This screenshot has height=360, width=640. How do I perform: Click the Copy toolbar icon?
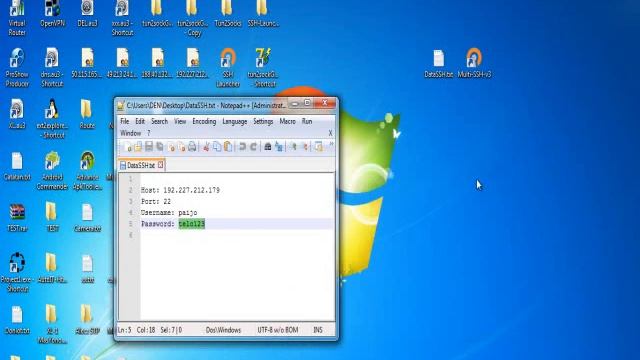point(217,147)
